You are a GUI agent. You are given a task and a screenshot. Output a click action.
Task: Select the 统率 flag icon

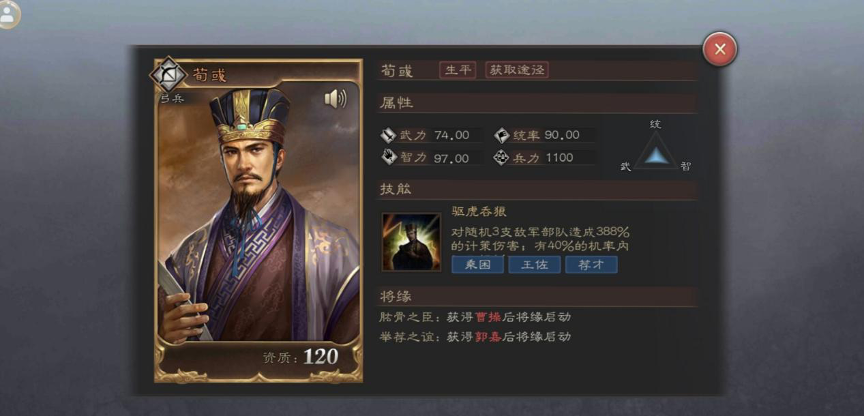[x=501, y=135]
